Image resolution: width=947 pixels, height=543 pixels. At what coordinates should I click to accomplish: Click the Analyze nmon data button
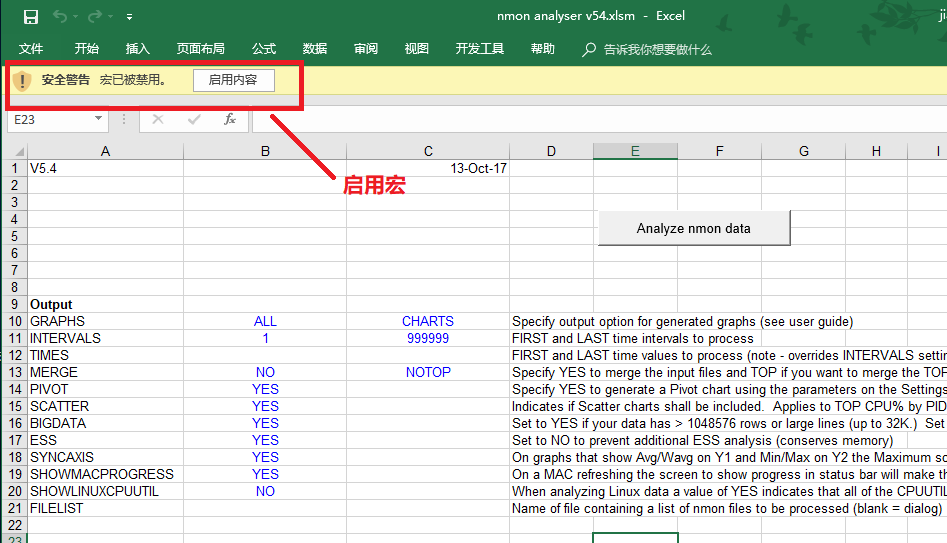[693, 228]
